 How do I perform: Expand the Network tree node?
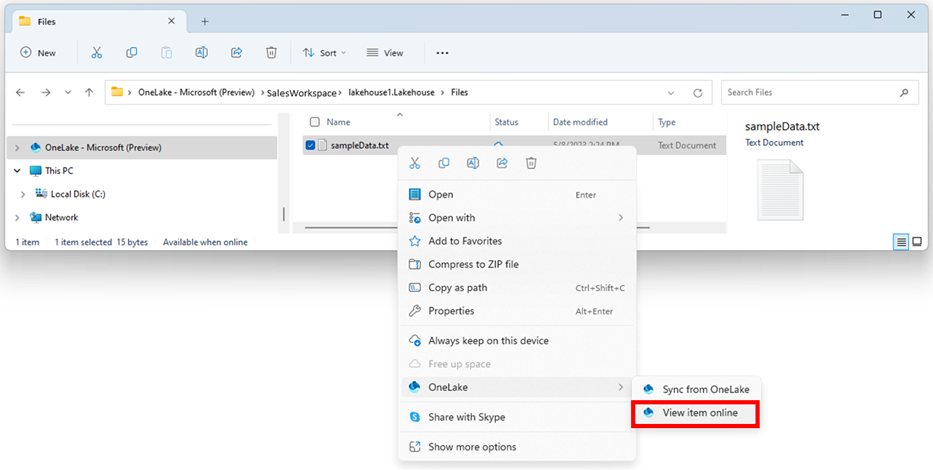coord(17,218)
